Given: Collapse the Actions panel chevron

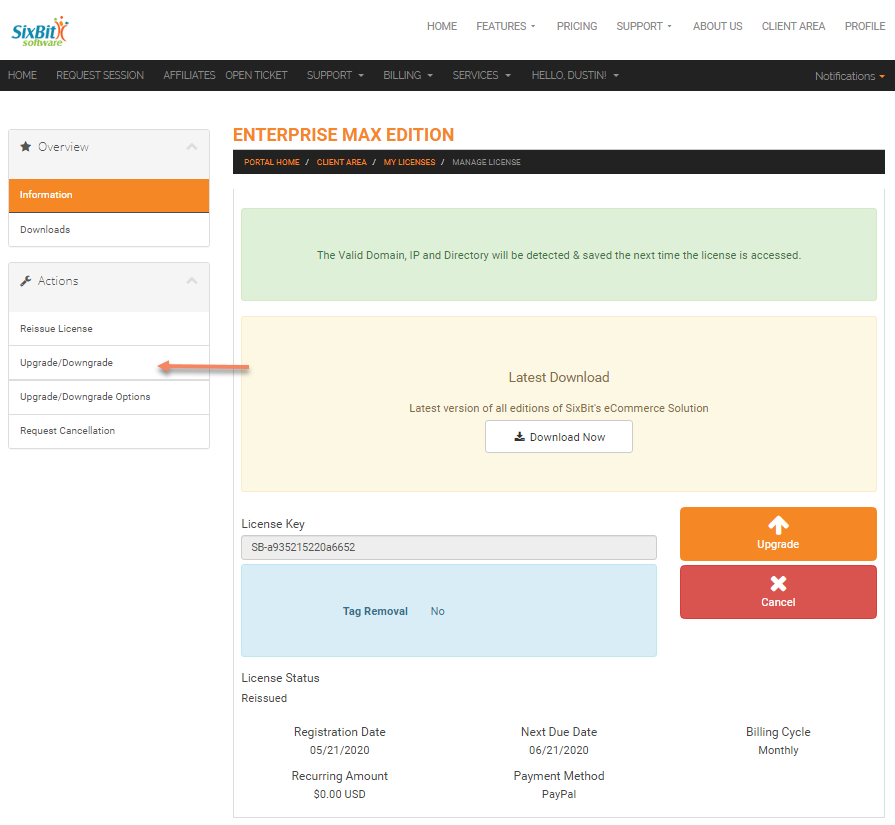Looking at the screenshot, I should pyautogui.click(x=192, y=281).
